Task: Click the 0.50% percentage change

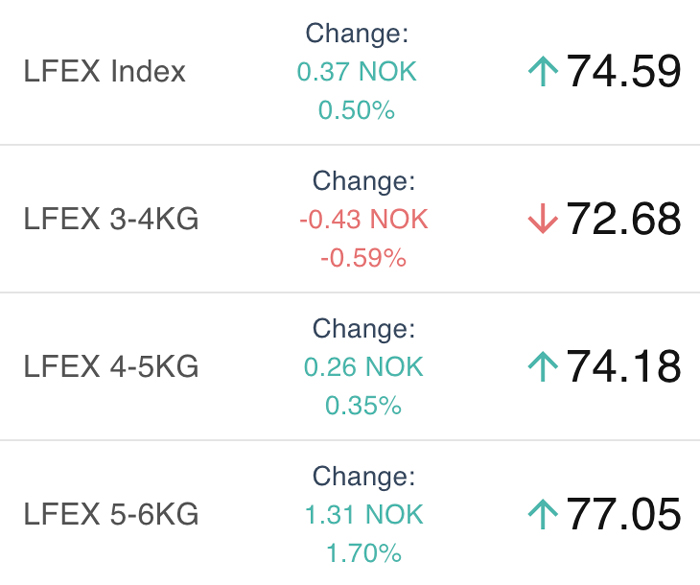Action: pyautogui.click(x=357, y=110)
